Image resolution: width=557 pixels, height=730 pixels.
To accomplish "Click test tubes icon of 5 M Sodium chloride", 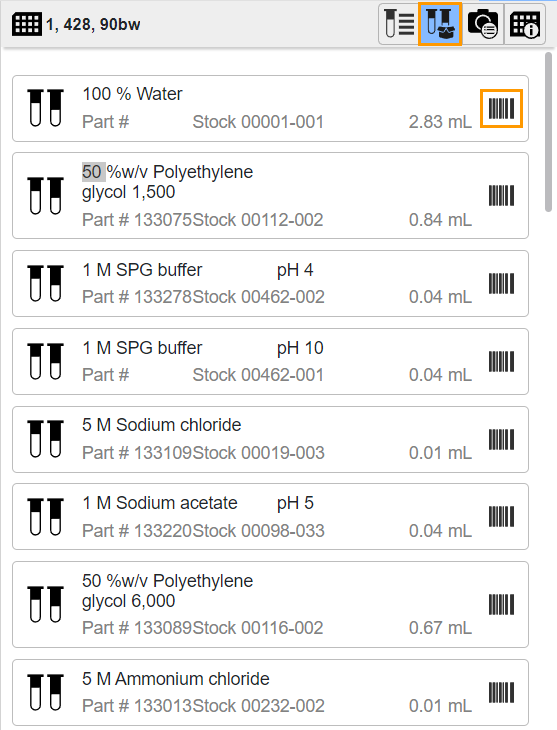I will (45, 439).
